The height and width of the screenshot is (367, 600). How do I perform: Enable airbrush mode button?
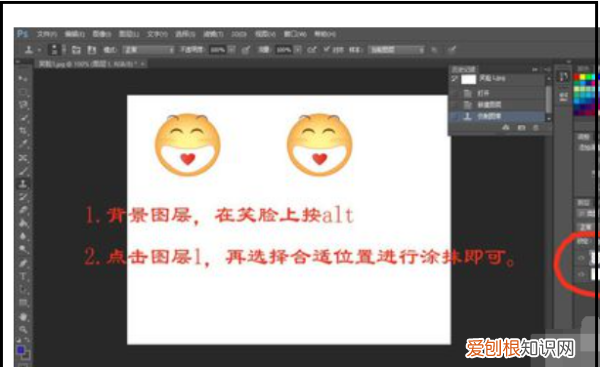point(312,50)
